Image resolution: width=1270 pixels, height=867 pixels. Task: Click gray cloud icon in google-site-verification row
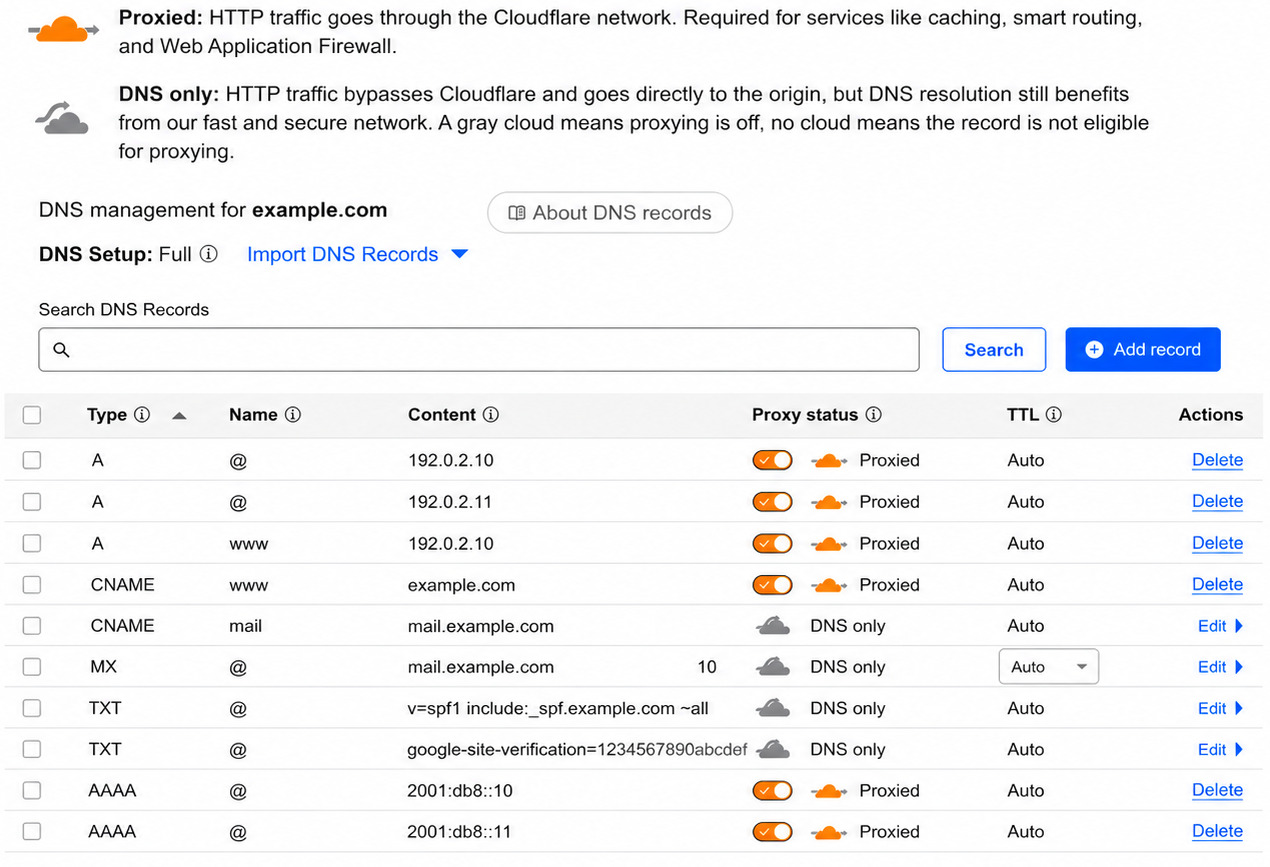[773, 749]
